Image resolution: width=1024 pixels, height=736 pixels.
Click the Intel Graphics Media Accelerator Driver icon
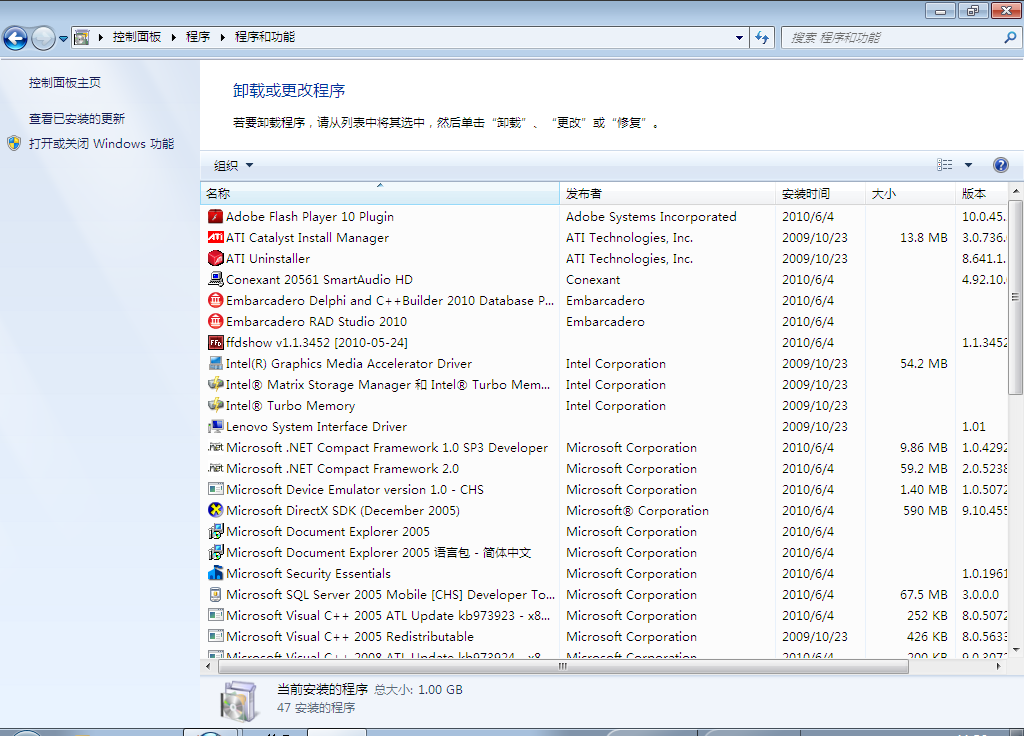point(216,363)
